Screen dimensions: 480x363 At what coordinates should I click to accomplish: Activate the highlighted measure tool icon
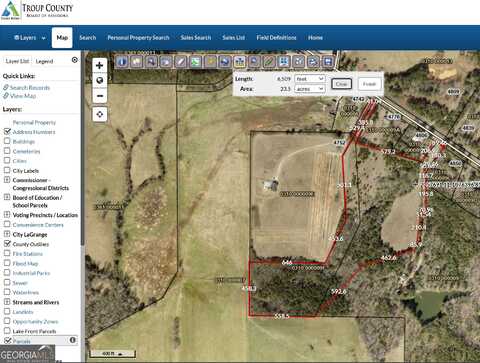pos(240,62)
